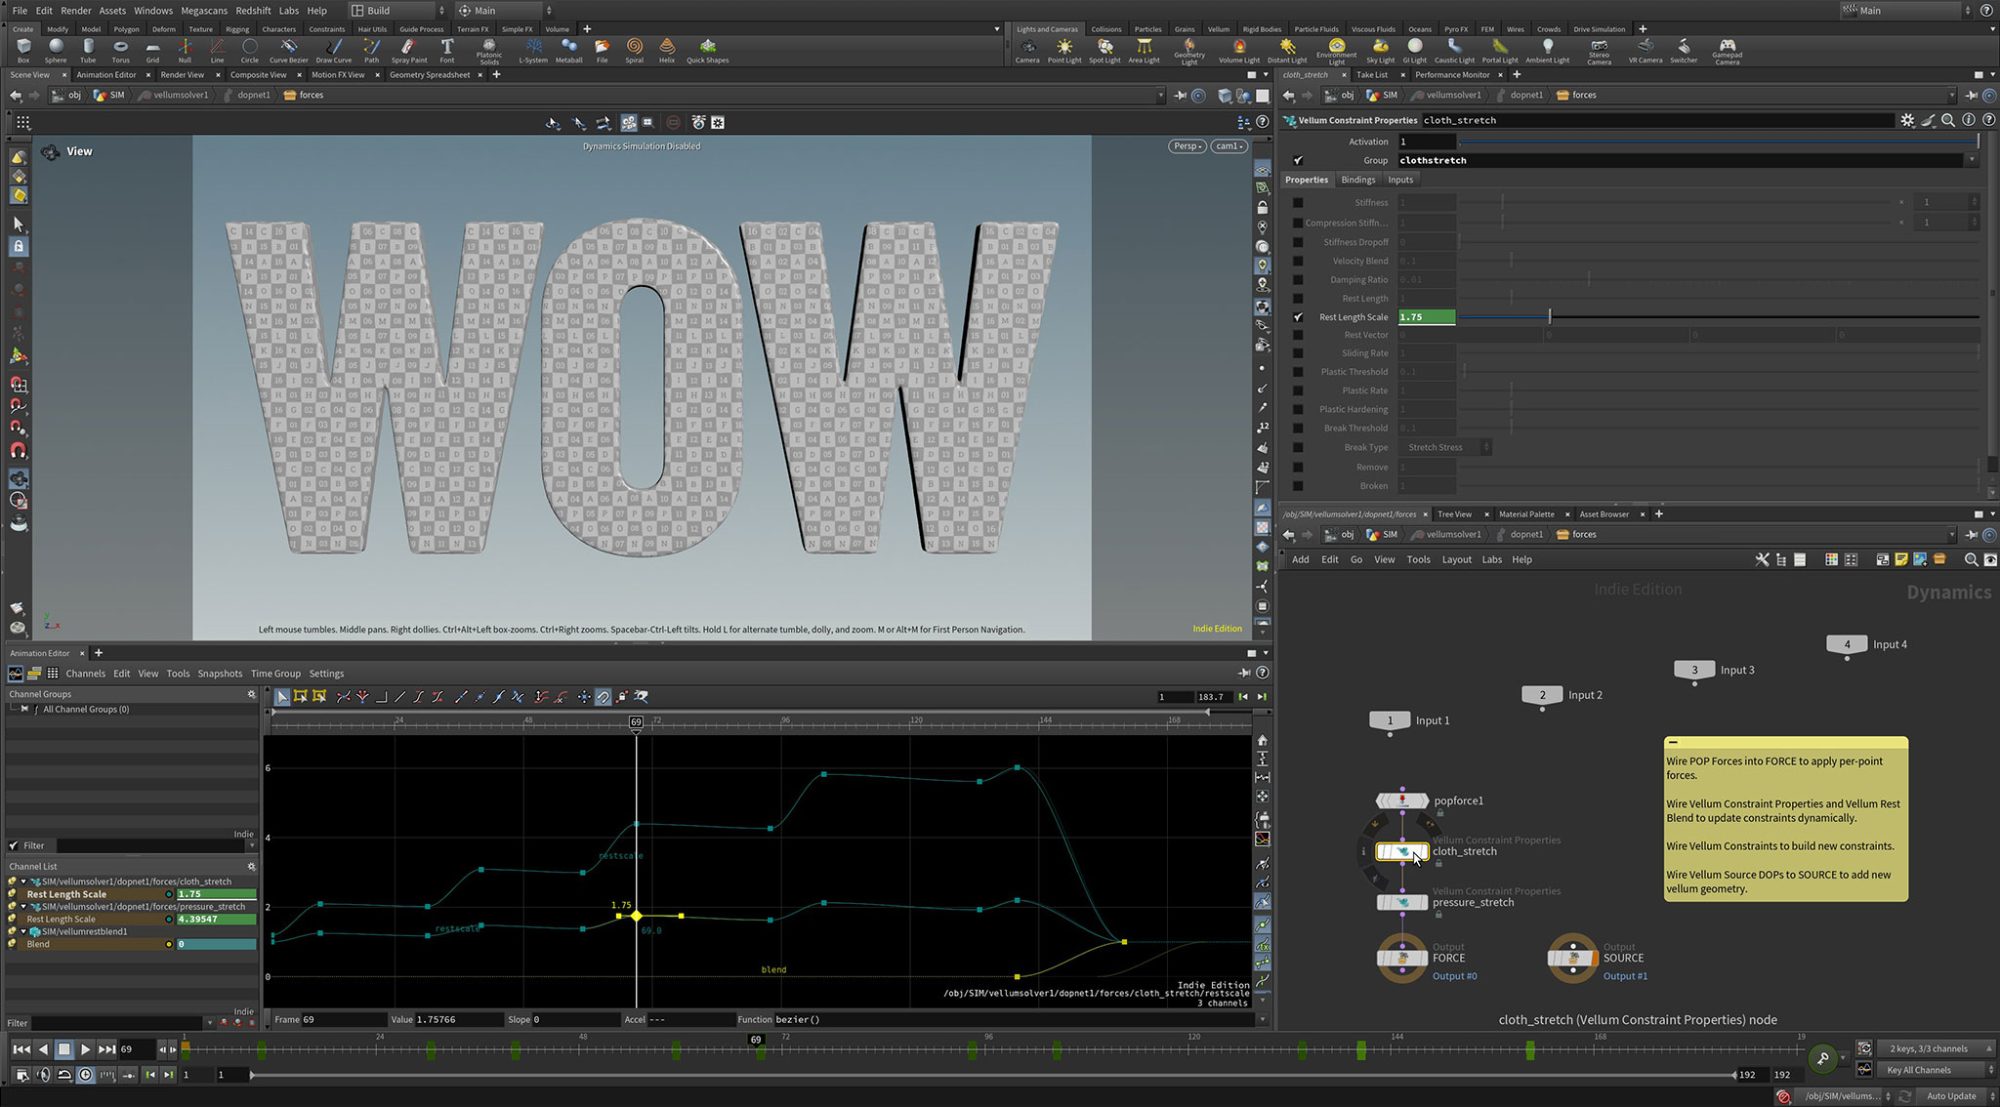Open the Persp viewport menu
The height and width of the screenshot is (1107, 2000).
tap(1187, 146)
